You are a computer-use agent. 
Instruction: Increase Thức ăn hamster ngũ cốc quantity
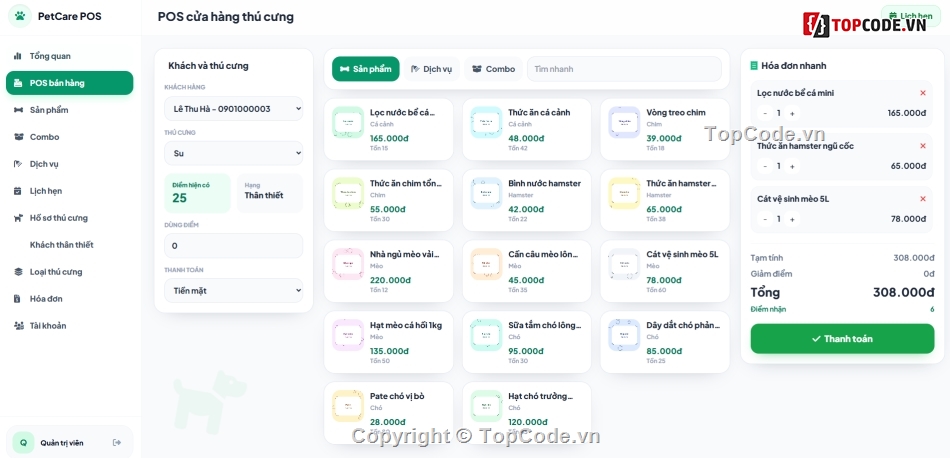(792, 166)
